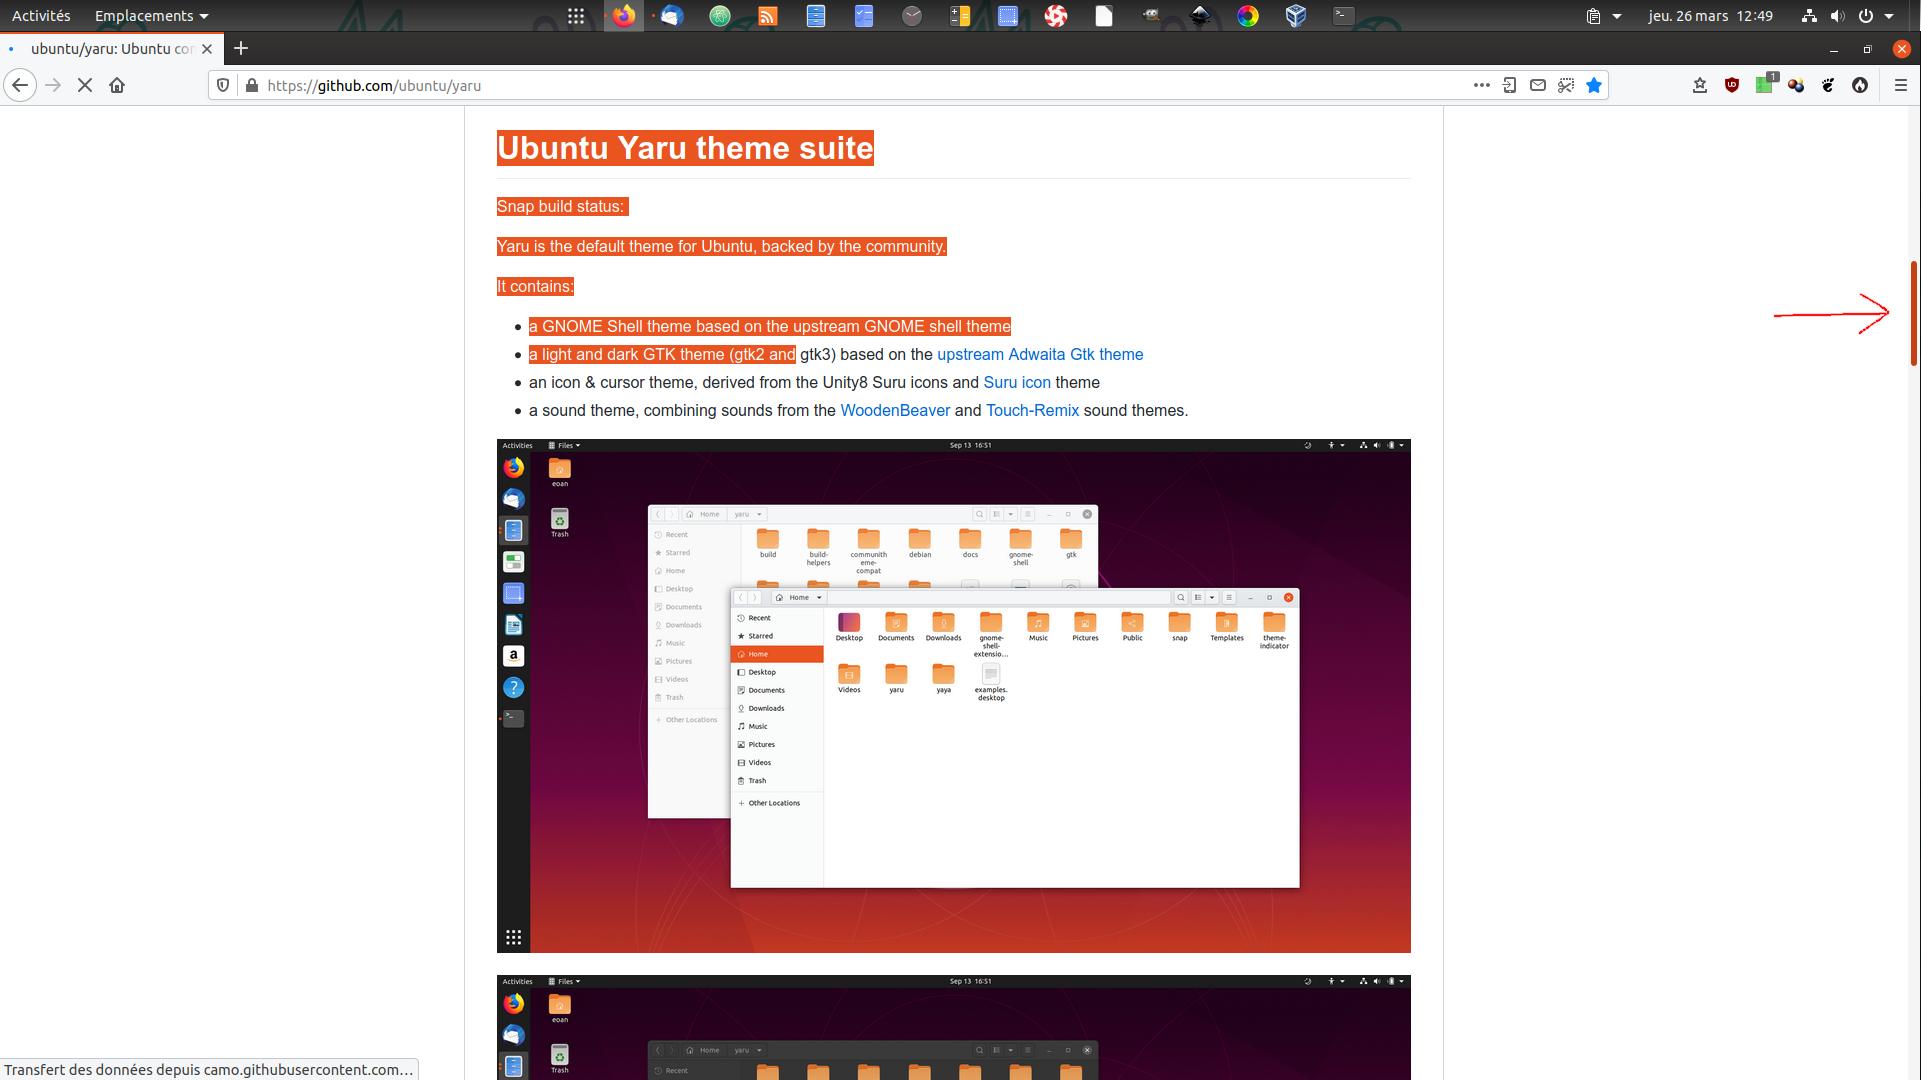Toggle uBlock Origin blocking
Image resolution: width=1921 pixels, height=1080 pixels.
1731,85
